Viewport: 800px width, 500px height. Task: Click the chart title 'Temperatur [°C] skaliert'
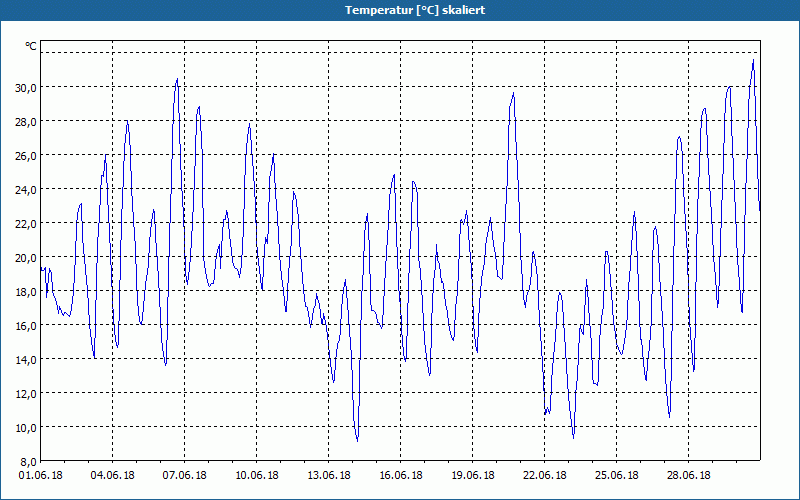pos(415,10)
